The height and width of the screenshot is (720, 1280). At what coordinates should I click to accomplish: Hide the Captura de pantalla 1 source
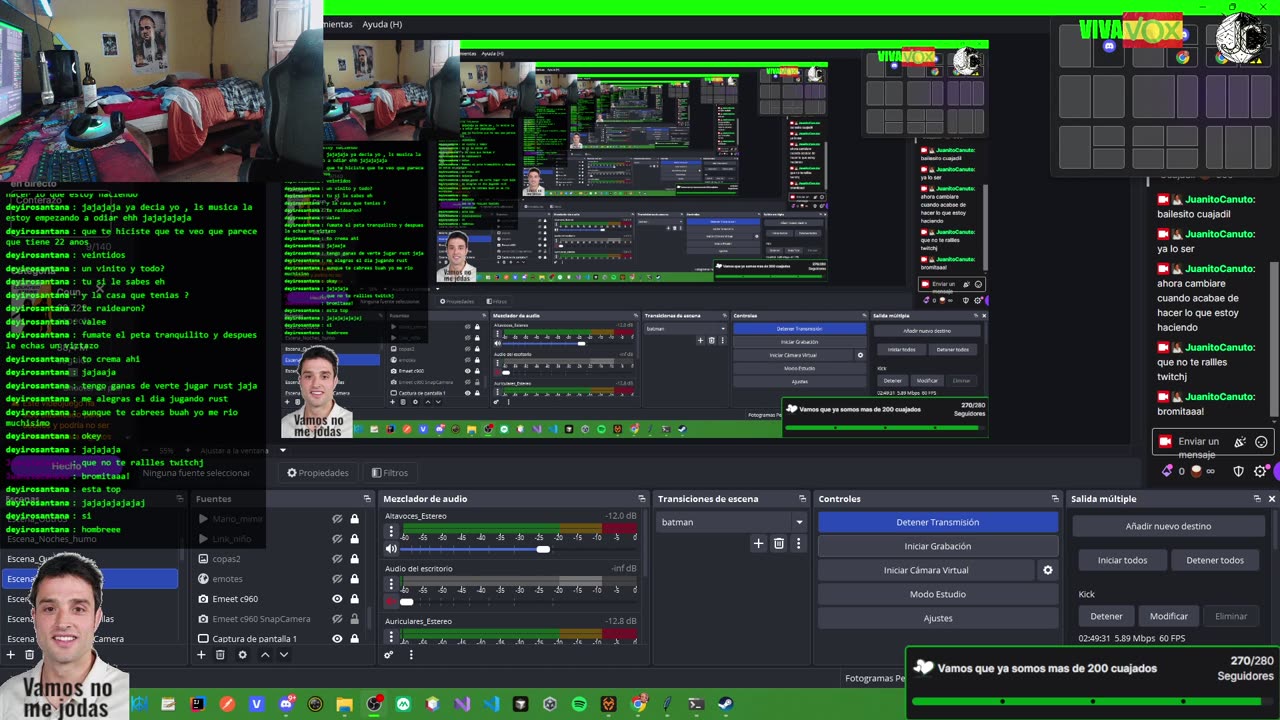(x=337, y=639)
